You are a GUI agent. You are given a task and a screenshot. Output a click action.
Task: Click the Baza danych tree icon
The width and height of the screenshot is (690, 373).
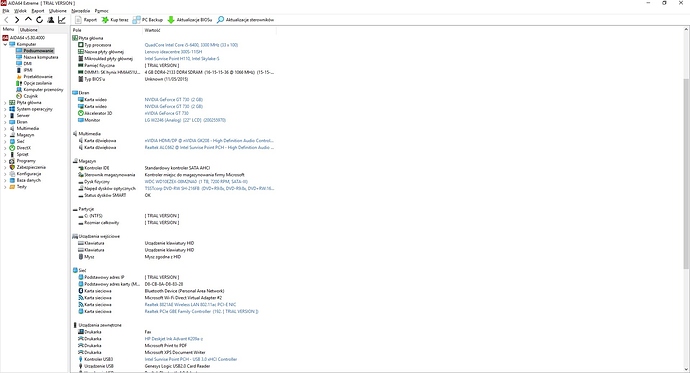12,180
